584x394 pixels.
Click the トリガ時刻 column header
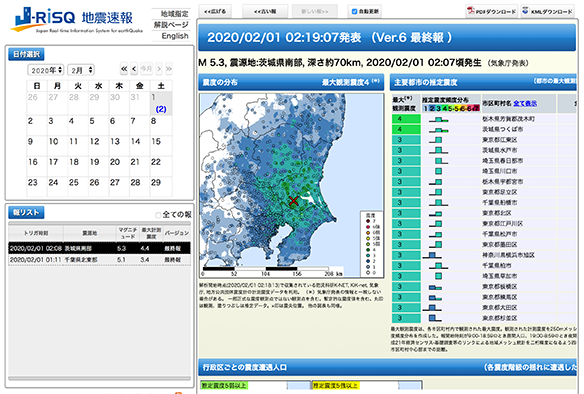(x=36, y=233)
